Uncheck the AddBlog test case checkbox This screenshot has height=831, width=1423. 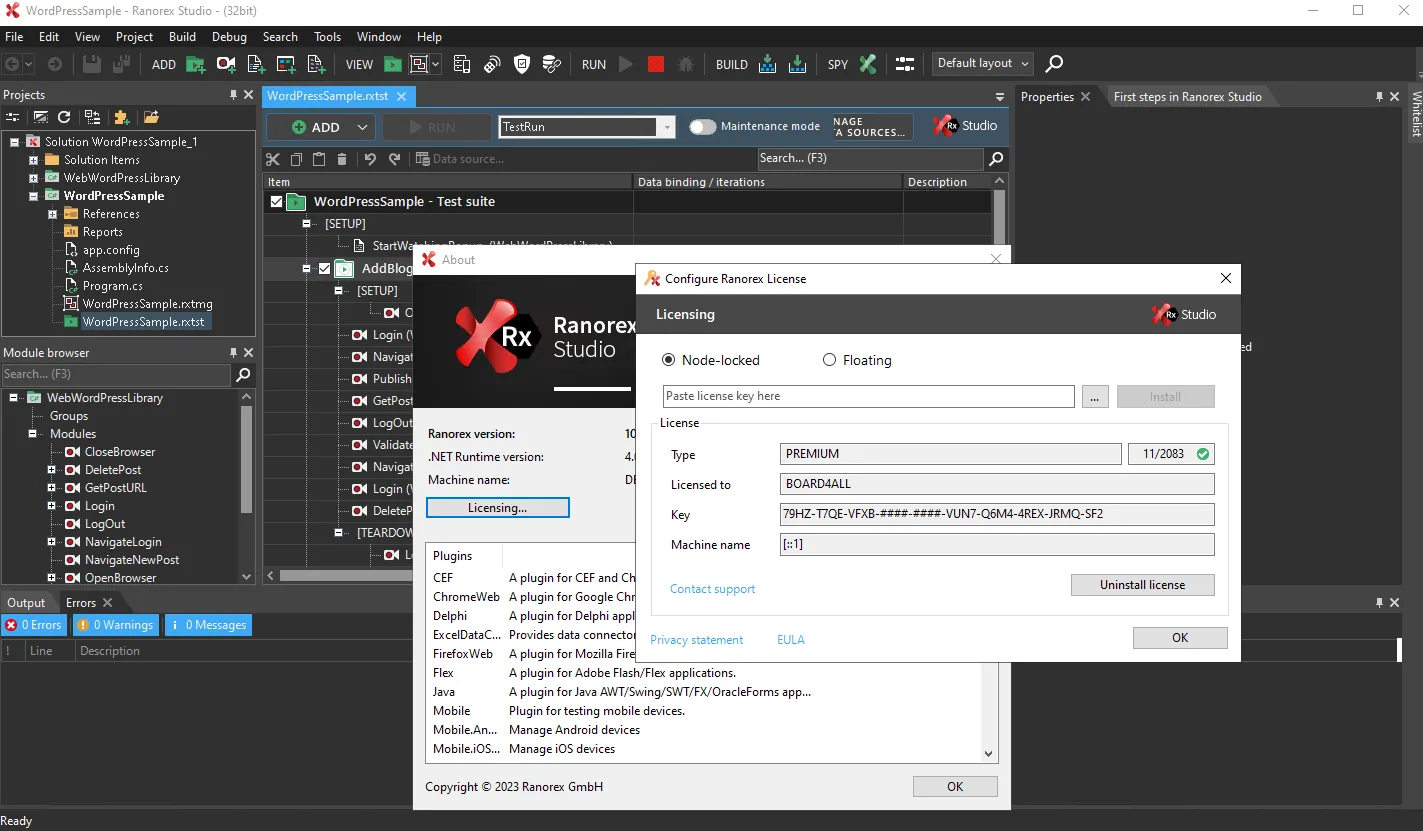pos(324,269)
